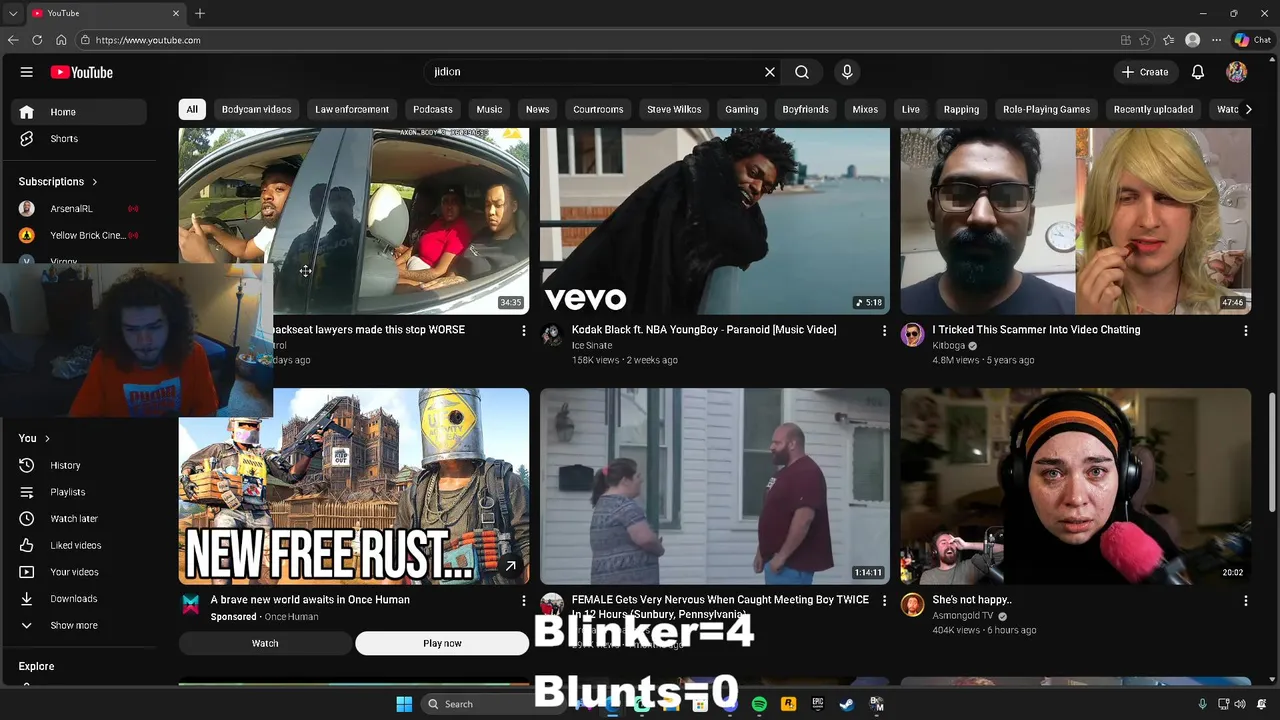Open the Kodak Black Paranoid thumbnail
The image size is (1280, 720).
coord(715,221)
